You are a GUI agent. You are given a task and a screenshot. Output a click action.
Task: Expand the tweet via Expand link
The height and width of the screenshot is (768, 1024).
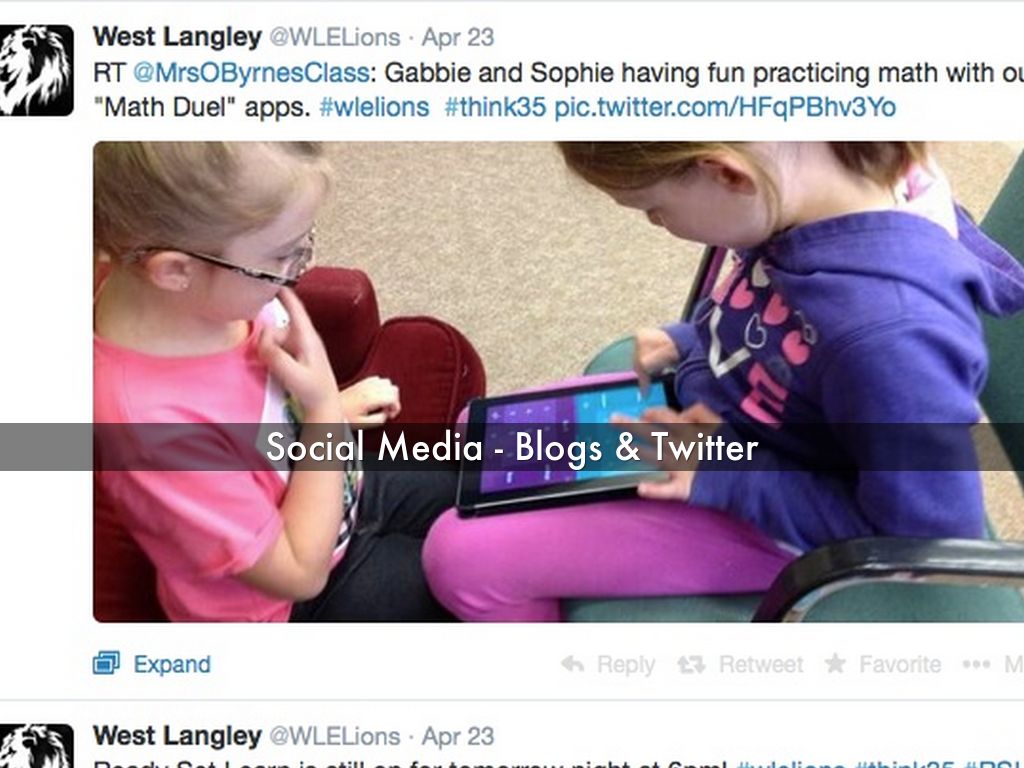click(x=172, y=664)
